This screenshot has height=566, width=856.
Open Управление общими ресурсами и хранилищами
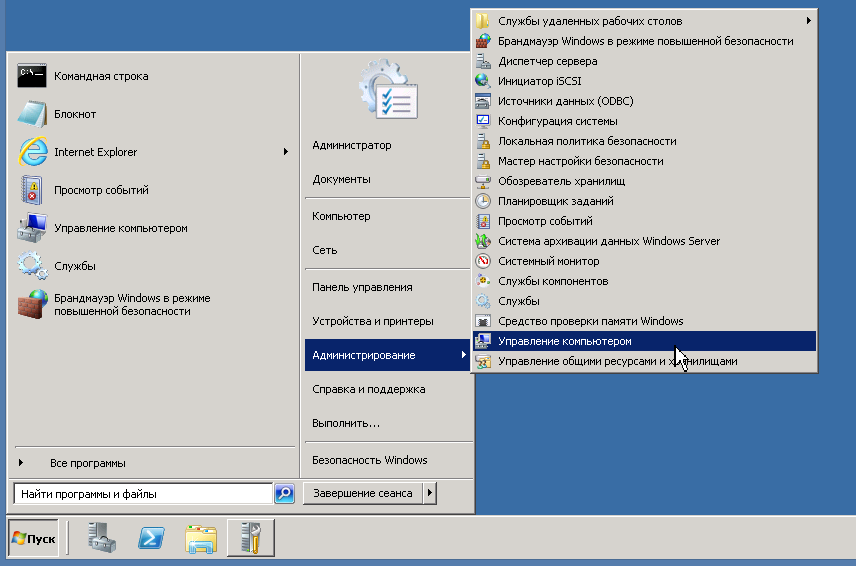(645, 361)
